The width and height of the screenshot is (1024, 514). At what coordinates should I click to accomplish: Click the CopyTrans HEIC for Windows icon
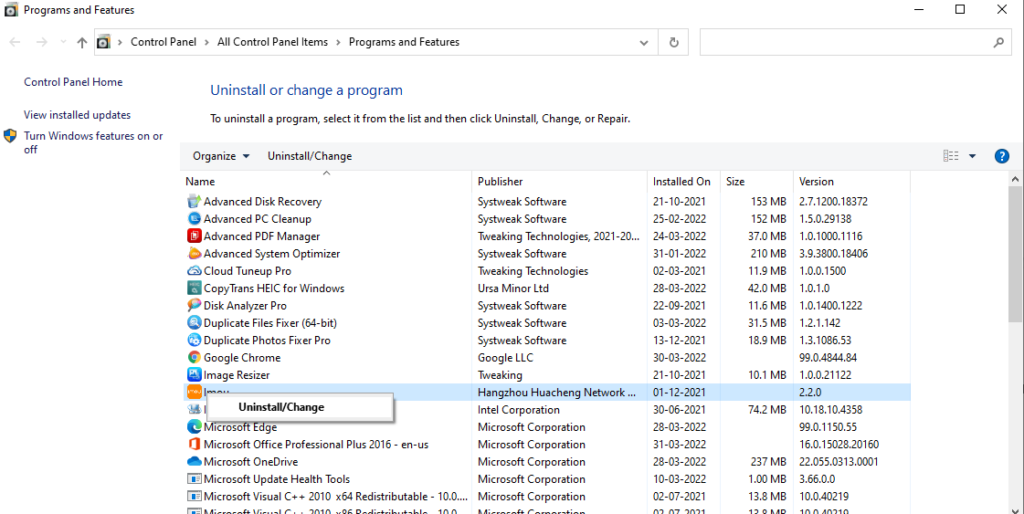pyautogui.click(x=194, y=288)
